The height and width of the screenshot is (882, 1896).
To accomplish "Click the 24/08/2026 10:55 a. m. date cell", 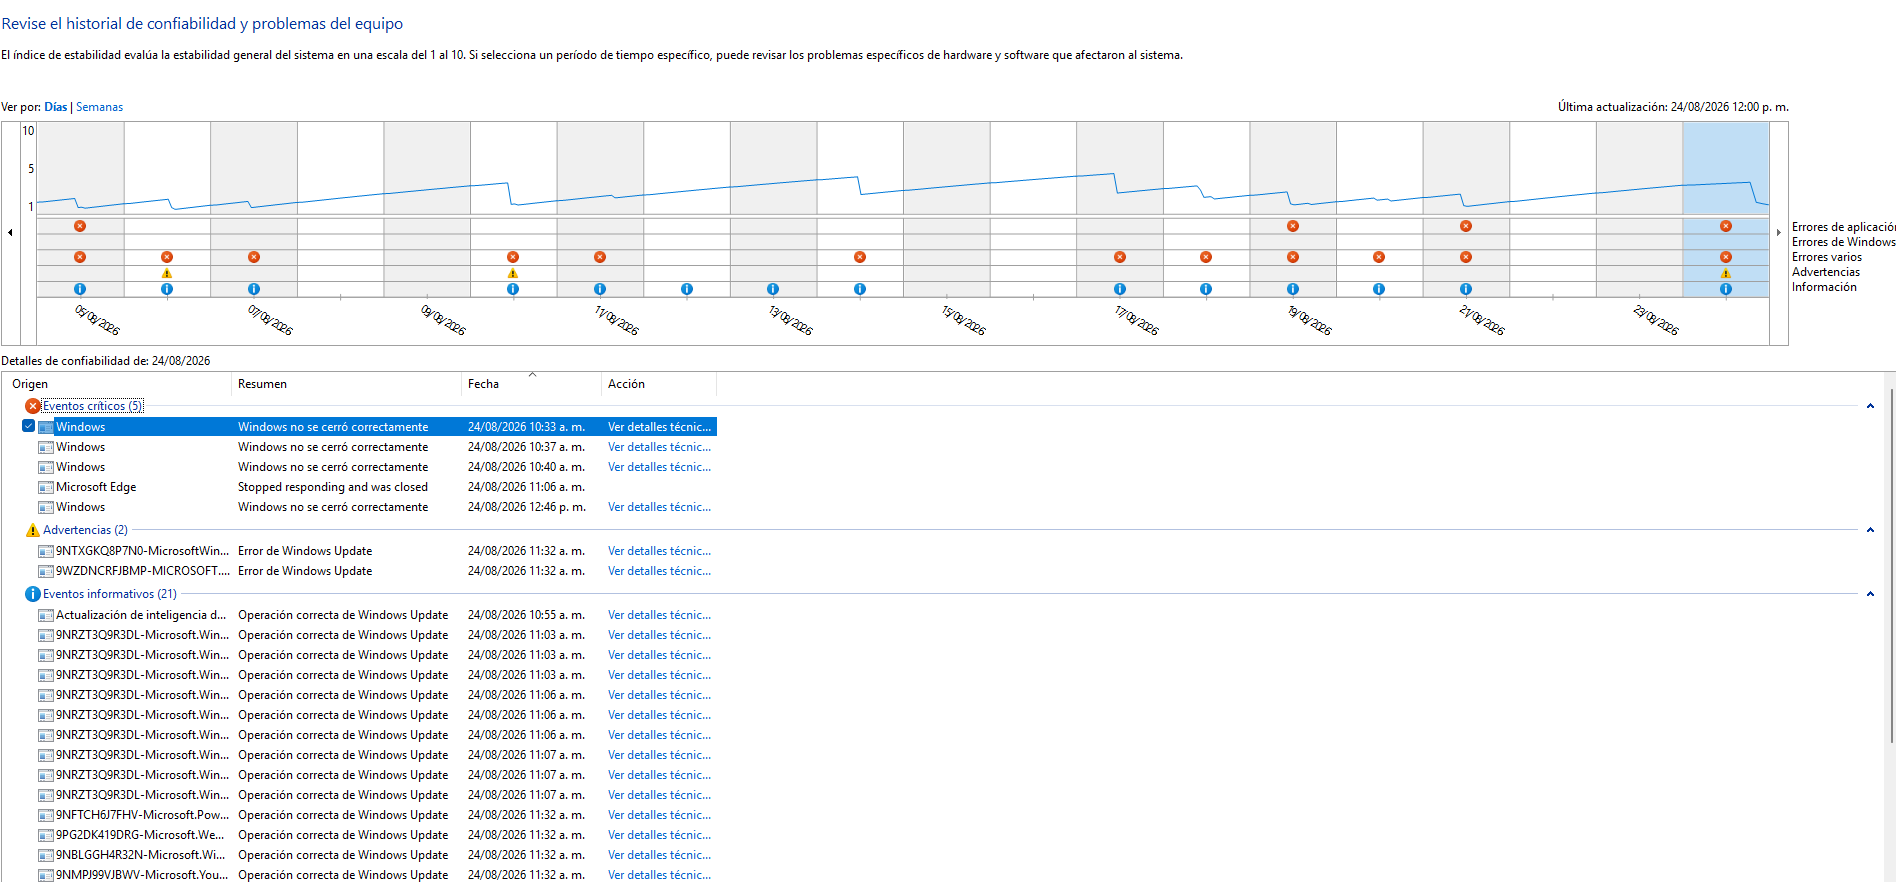I will pyautogui.click(x=526, y=615).
